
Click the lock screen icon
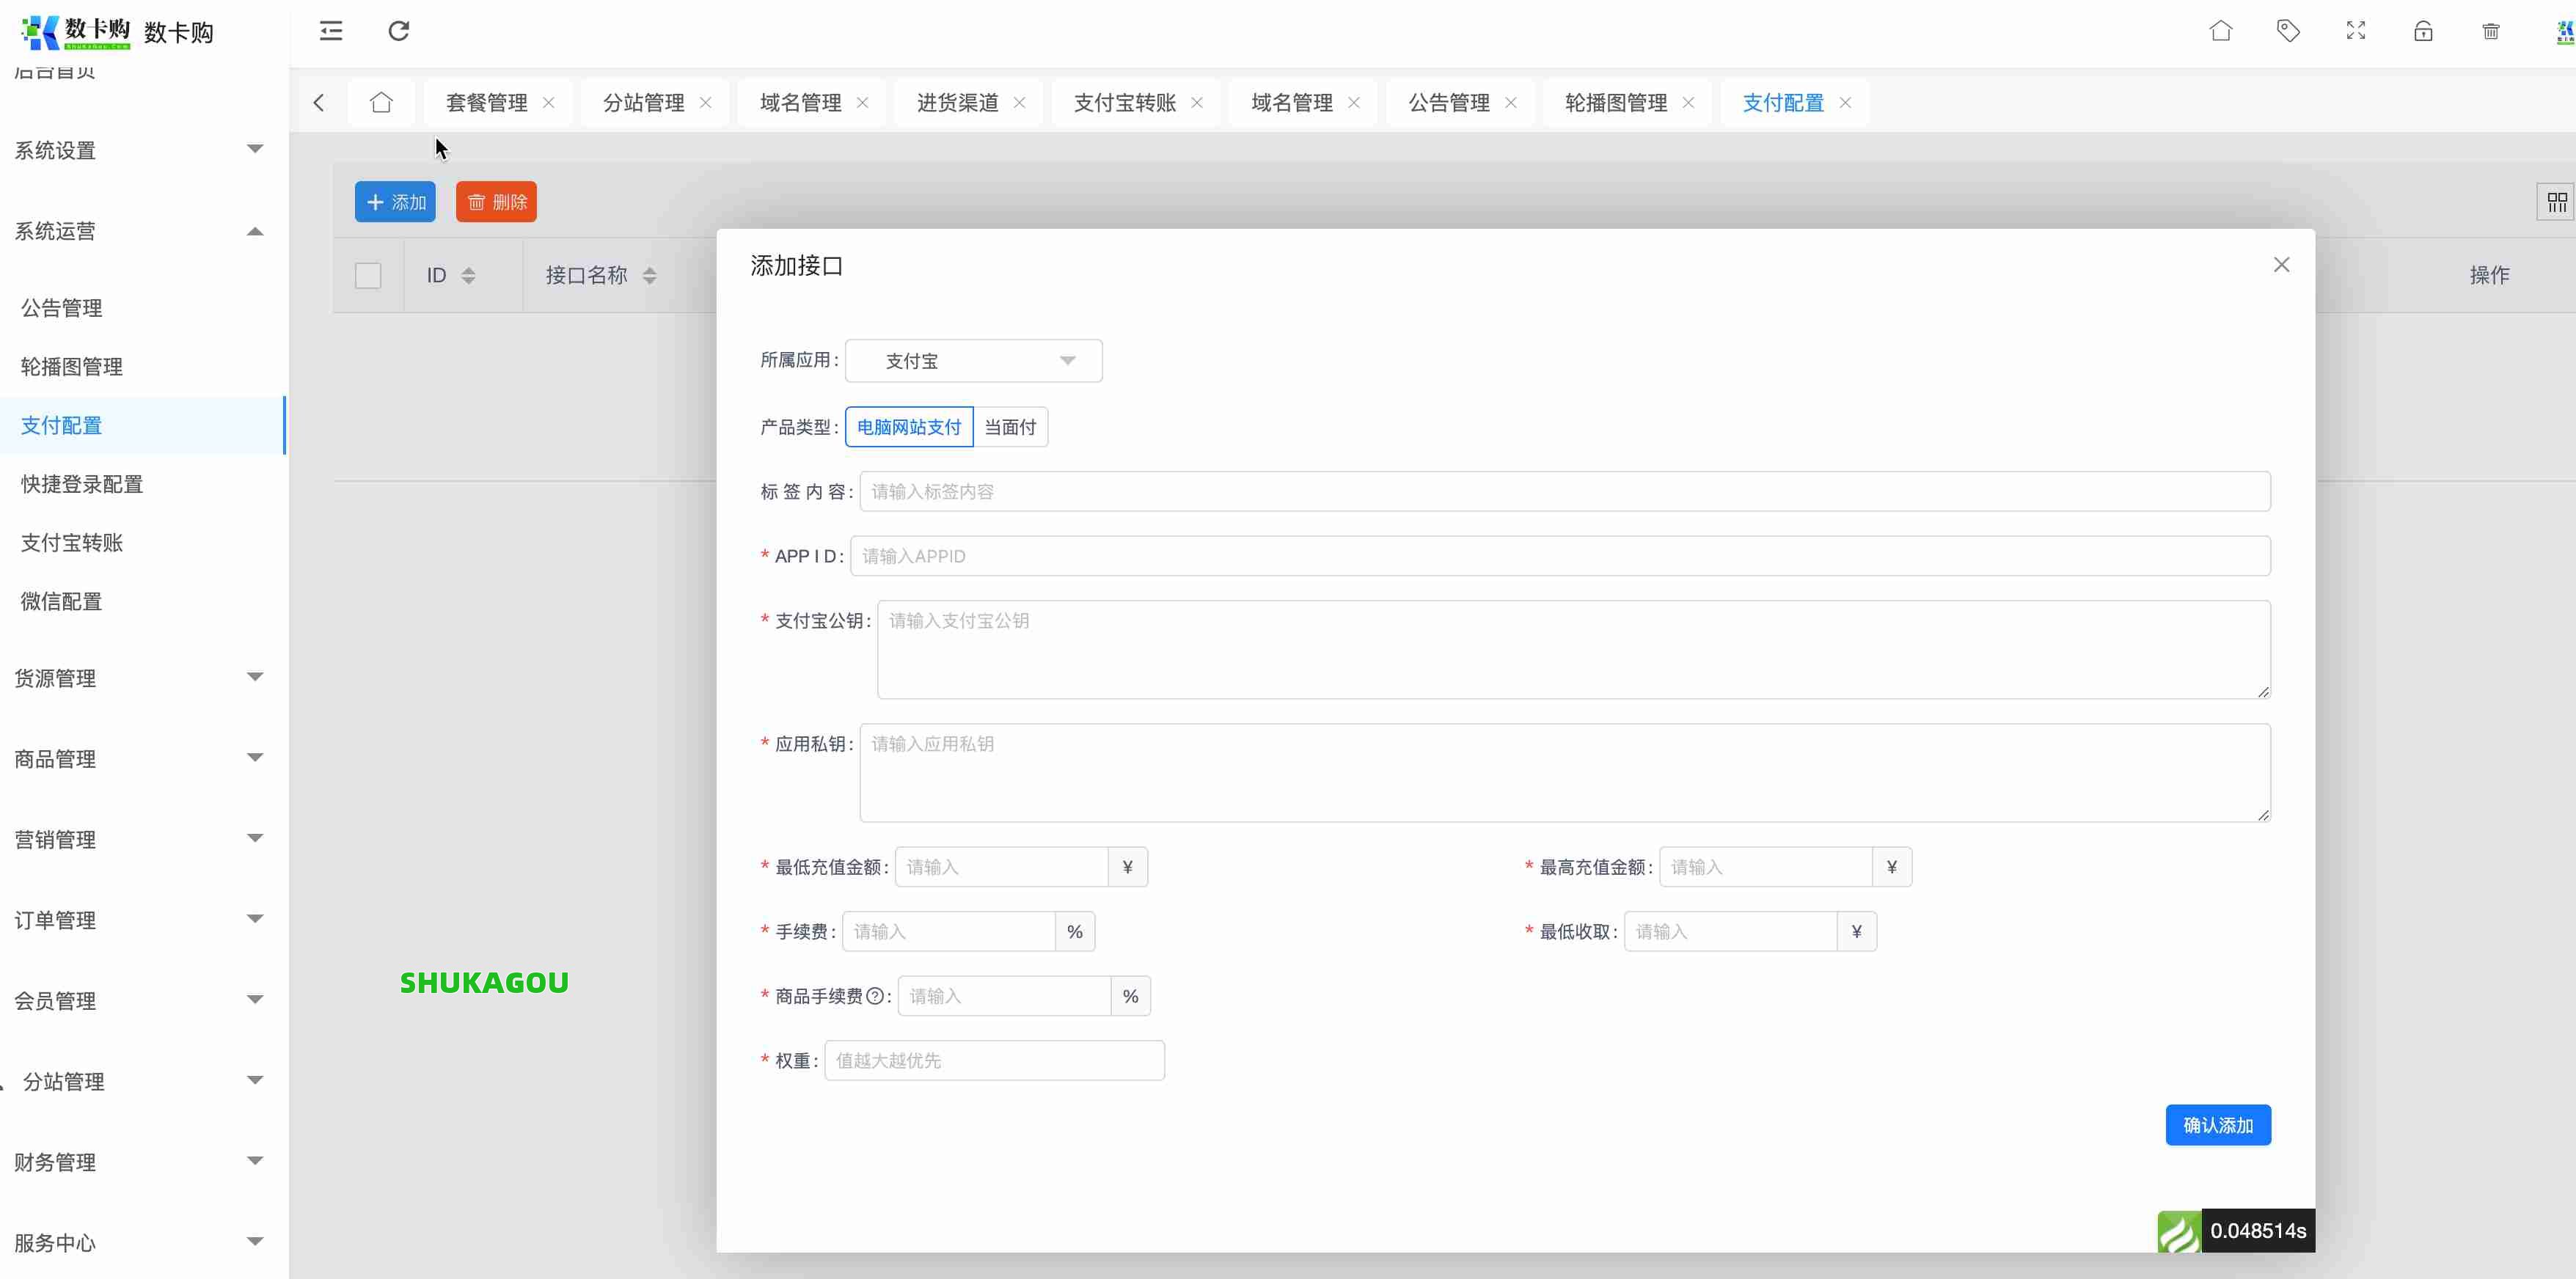tap(2424, 31)
